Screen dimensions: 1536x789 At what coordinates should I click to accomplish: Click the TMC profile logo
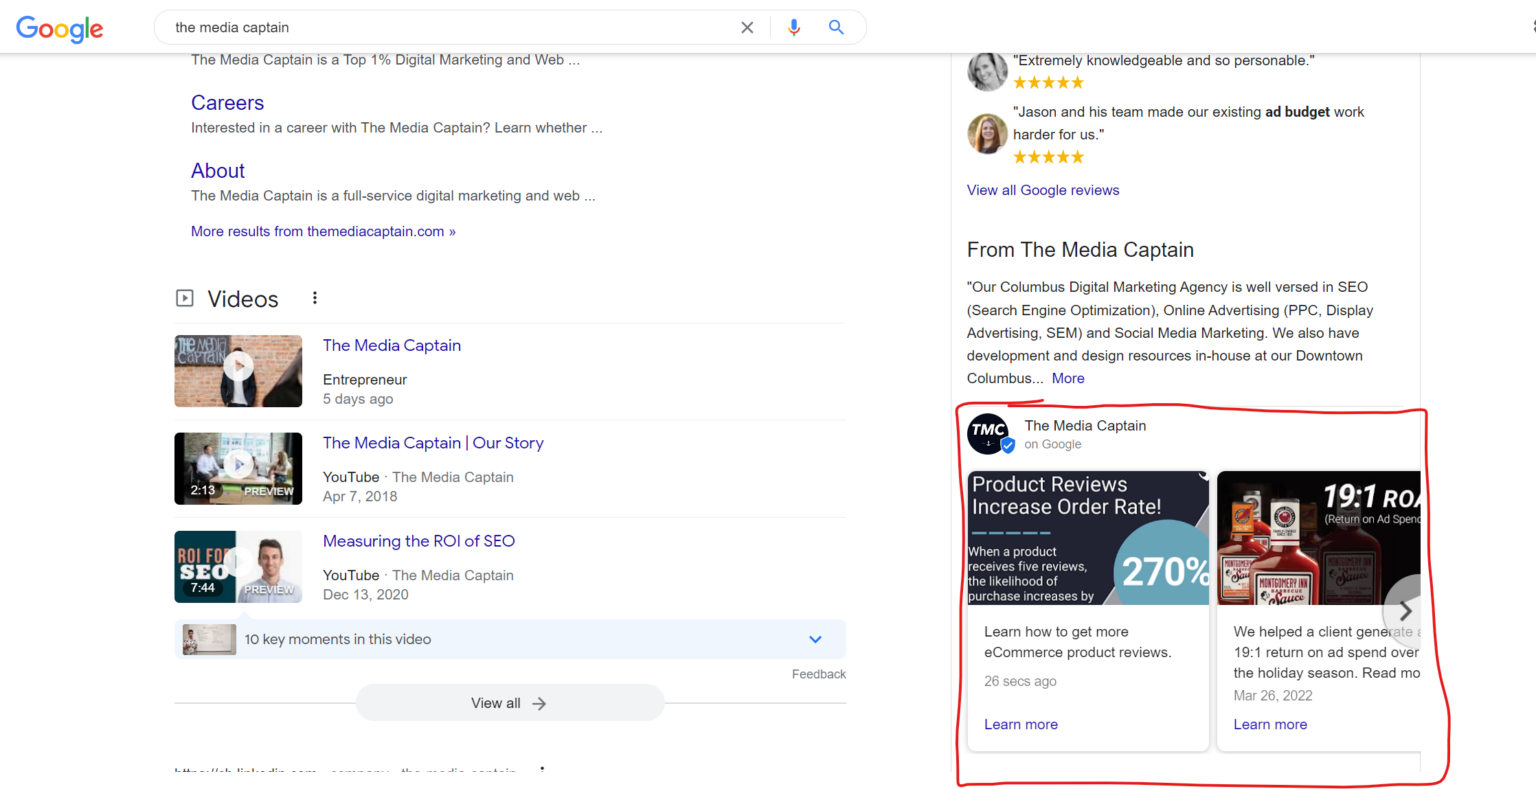coord(988,433)
